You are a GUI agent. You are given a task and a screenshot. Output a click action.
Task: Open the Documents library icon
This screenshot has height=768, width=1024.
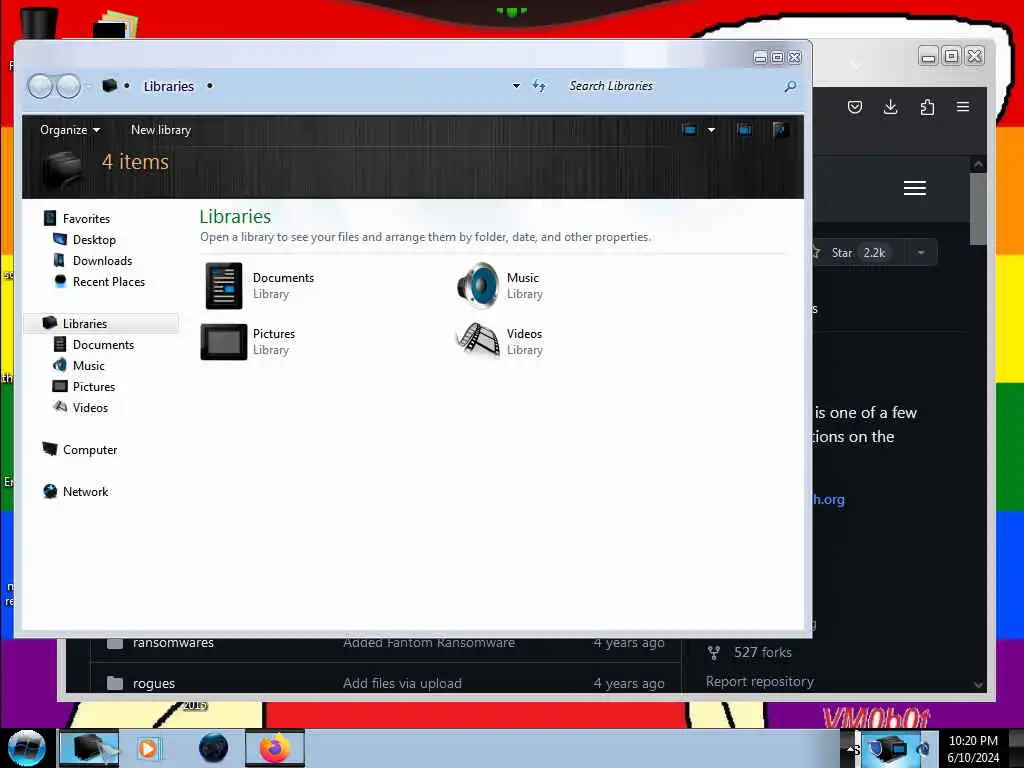point(224,285)
